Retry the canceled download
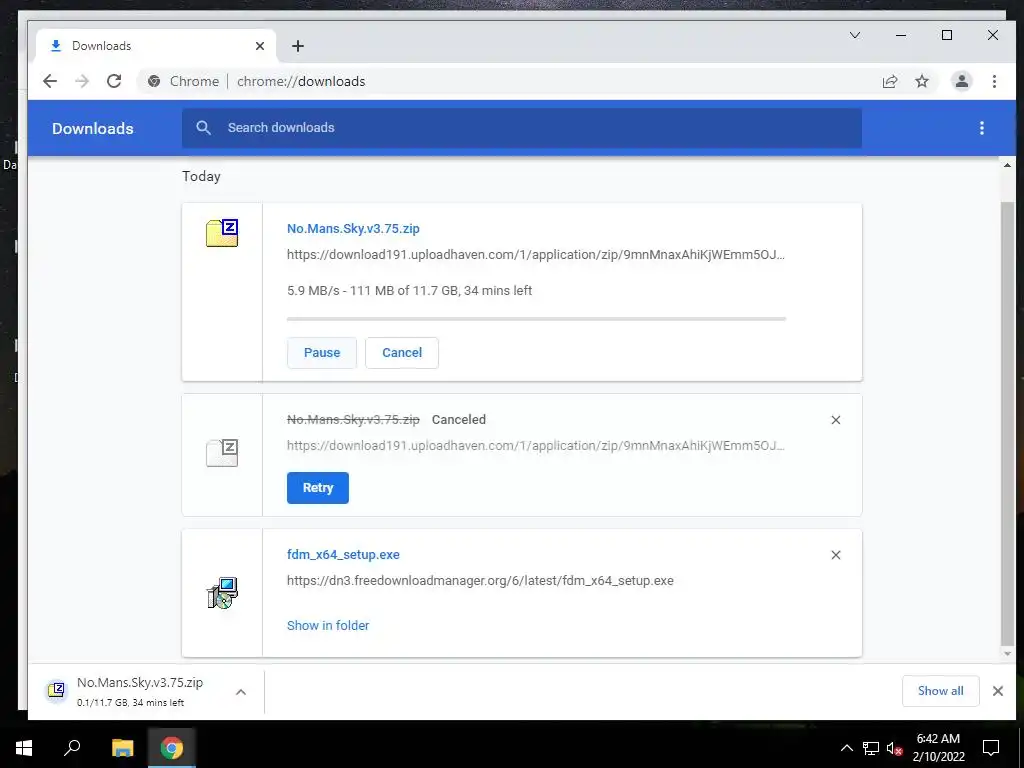The height and width of the screenshot is (768, 1024). [318, 488]
